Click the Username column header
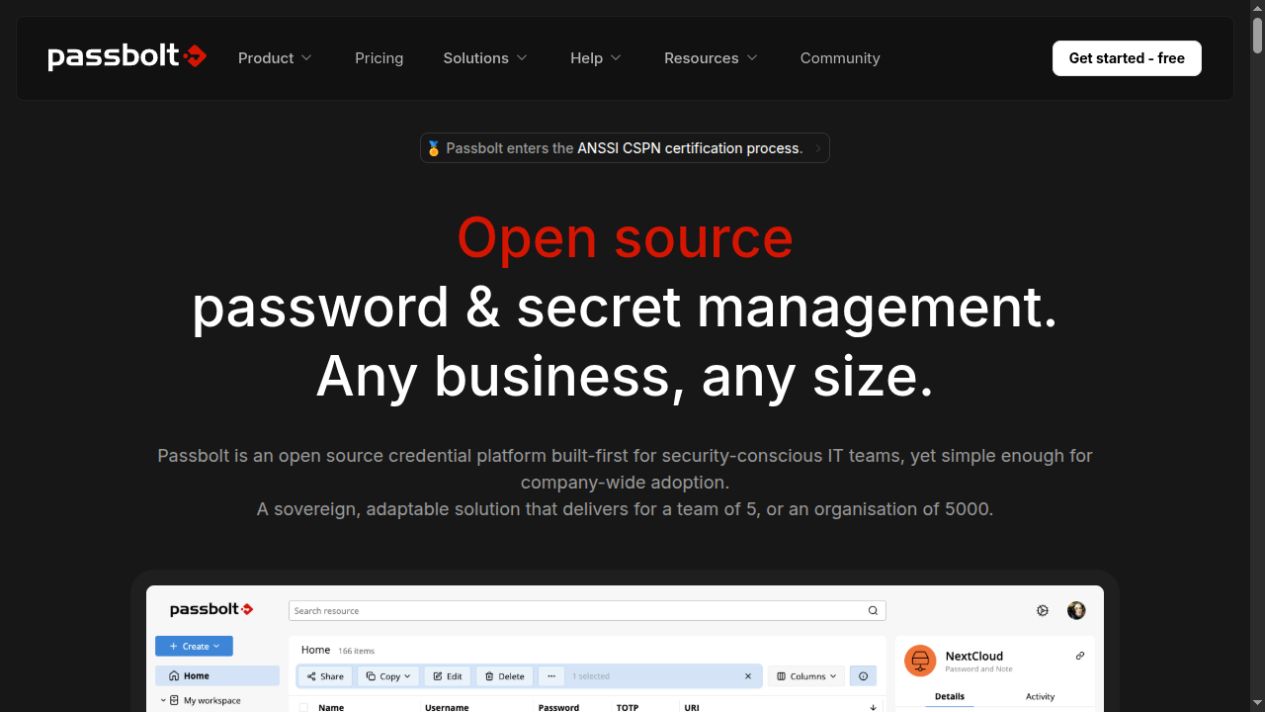This screenshot has height=712, width=1265. (x=447, y=707)
